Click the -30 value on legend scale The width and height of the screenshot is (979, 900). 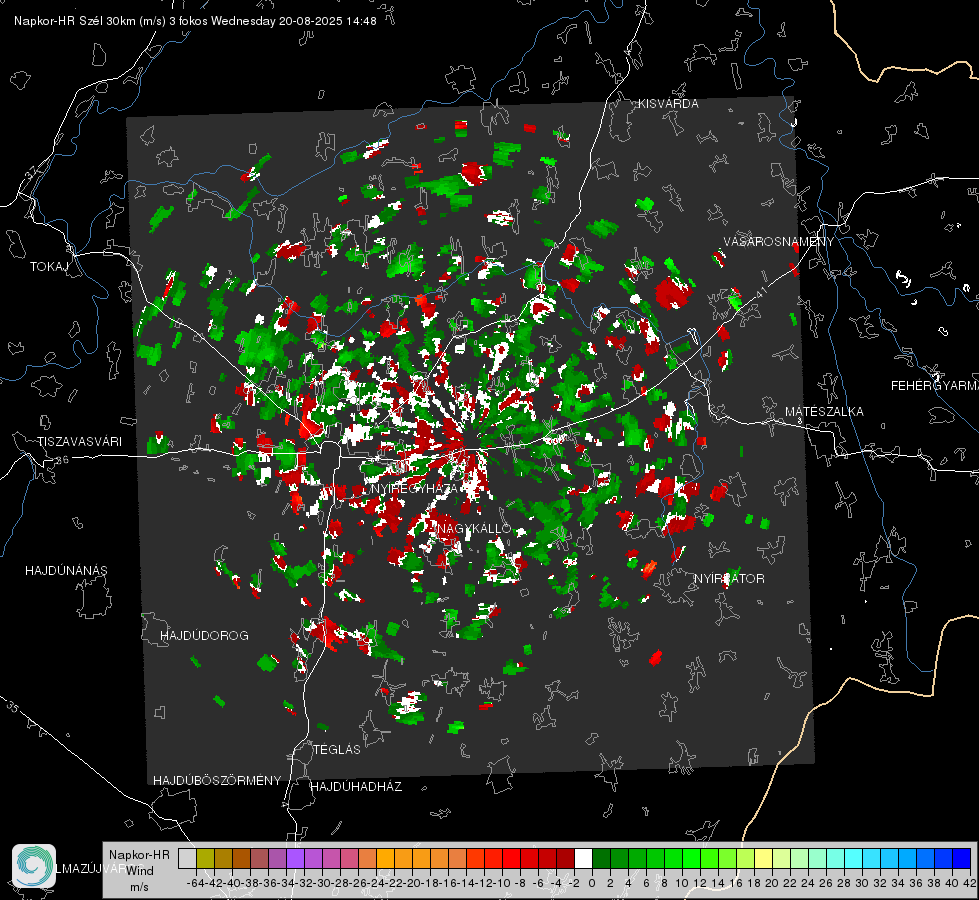point(322,883)
